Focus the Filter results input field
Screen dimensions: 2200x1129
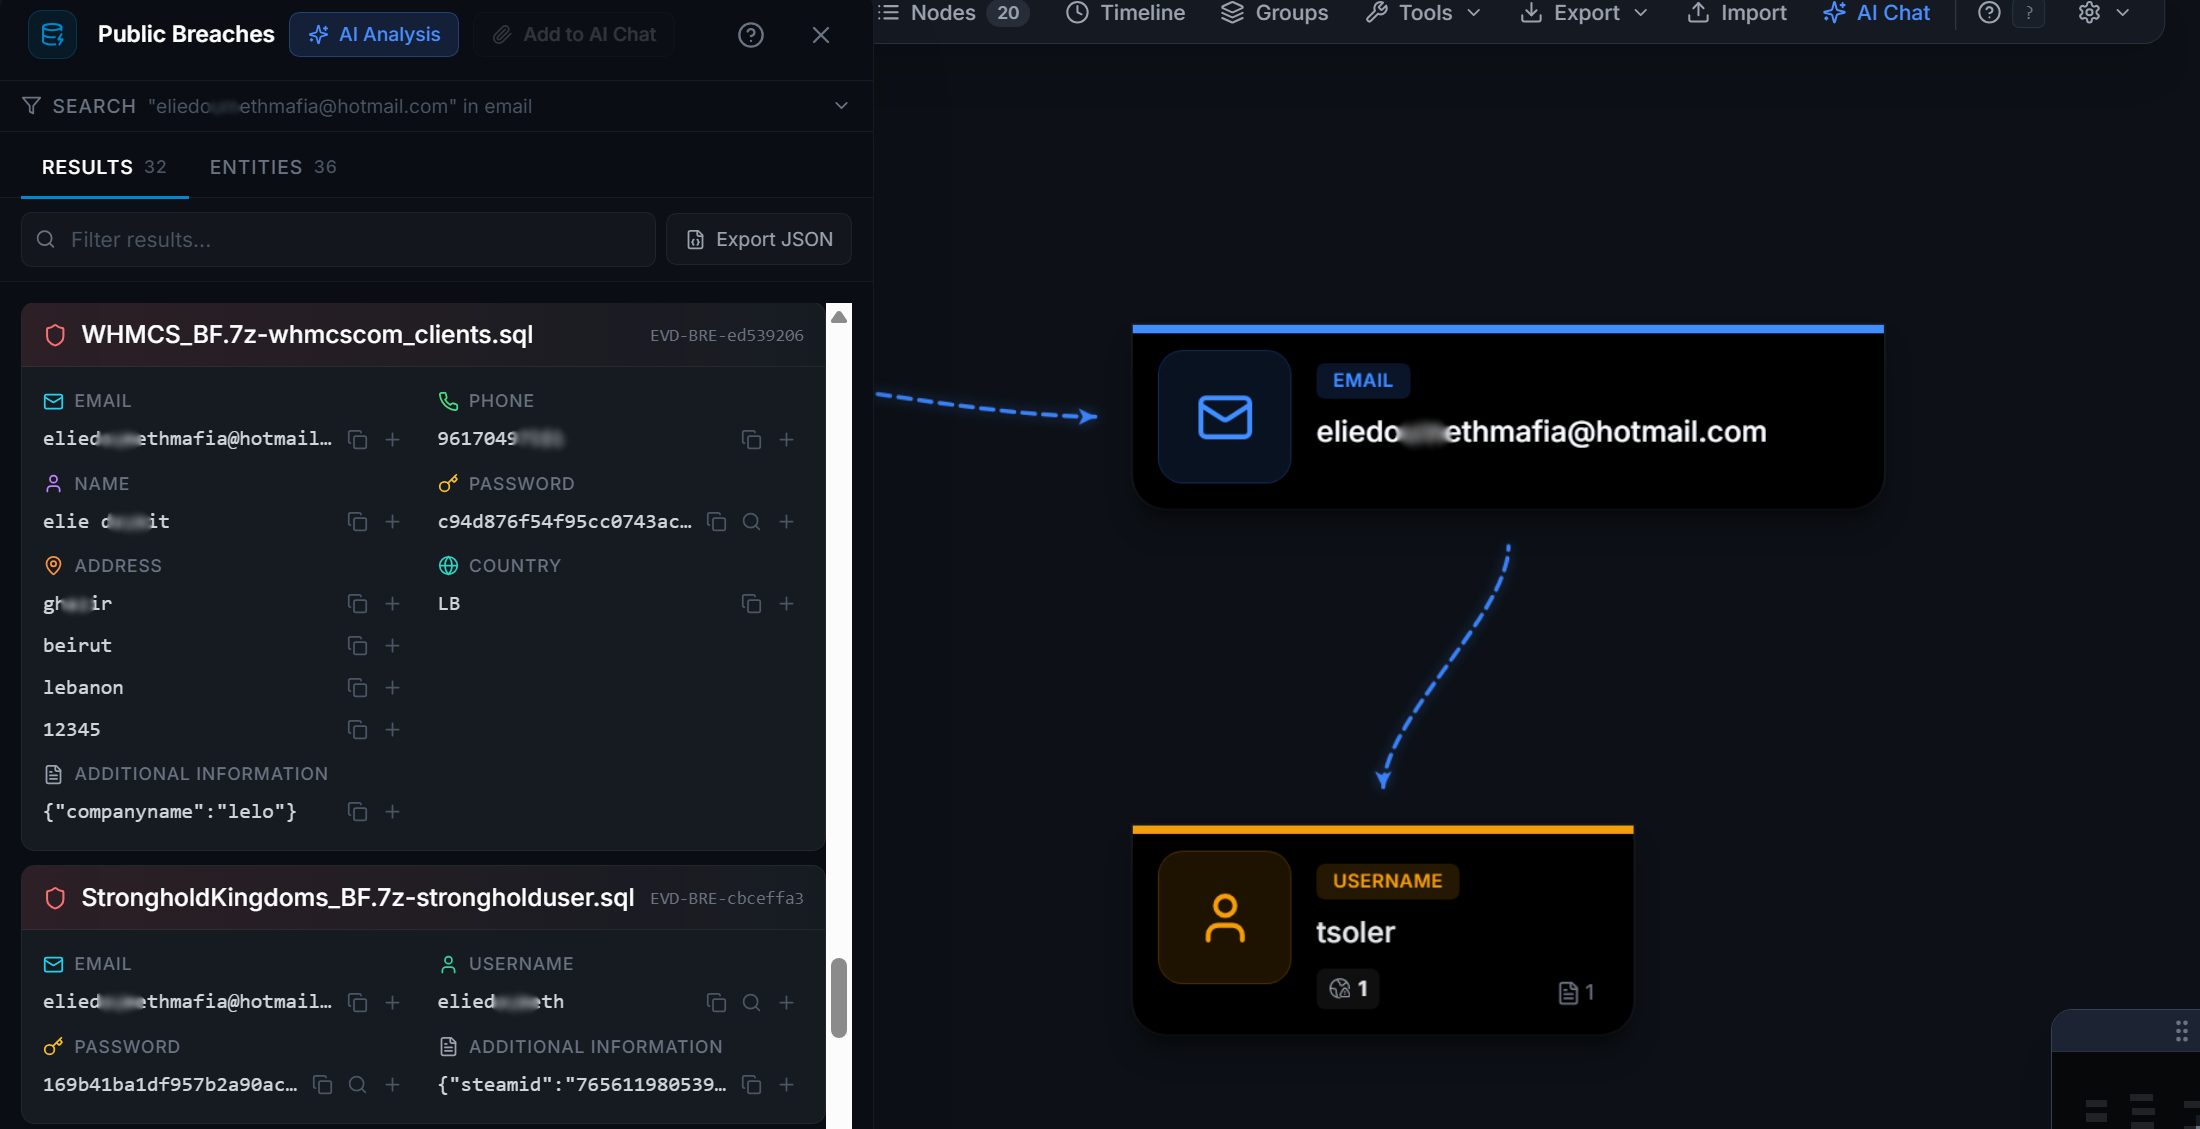tap(338, 239)
